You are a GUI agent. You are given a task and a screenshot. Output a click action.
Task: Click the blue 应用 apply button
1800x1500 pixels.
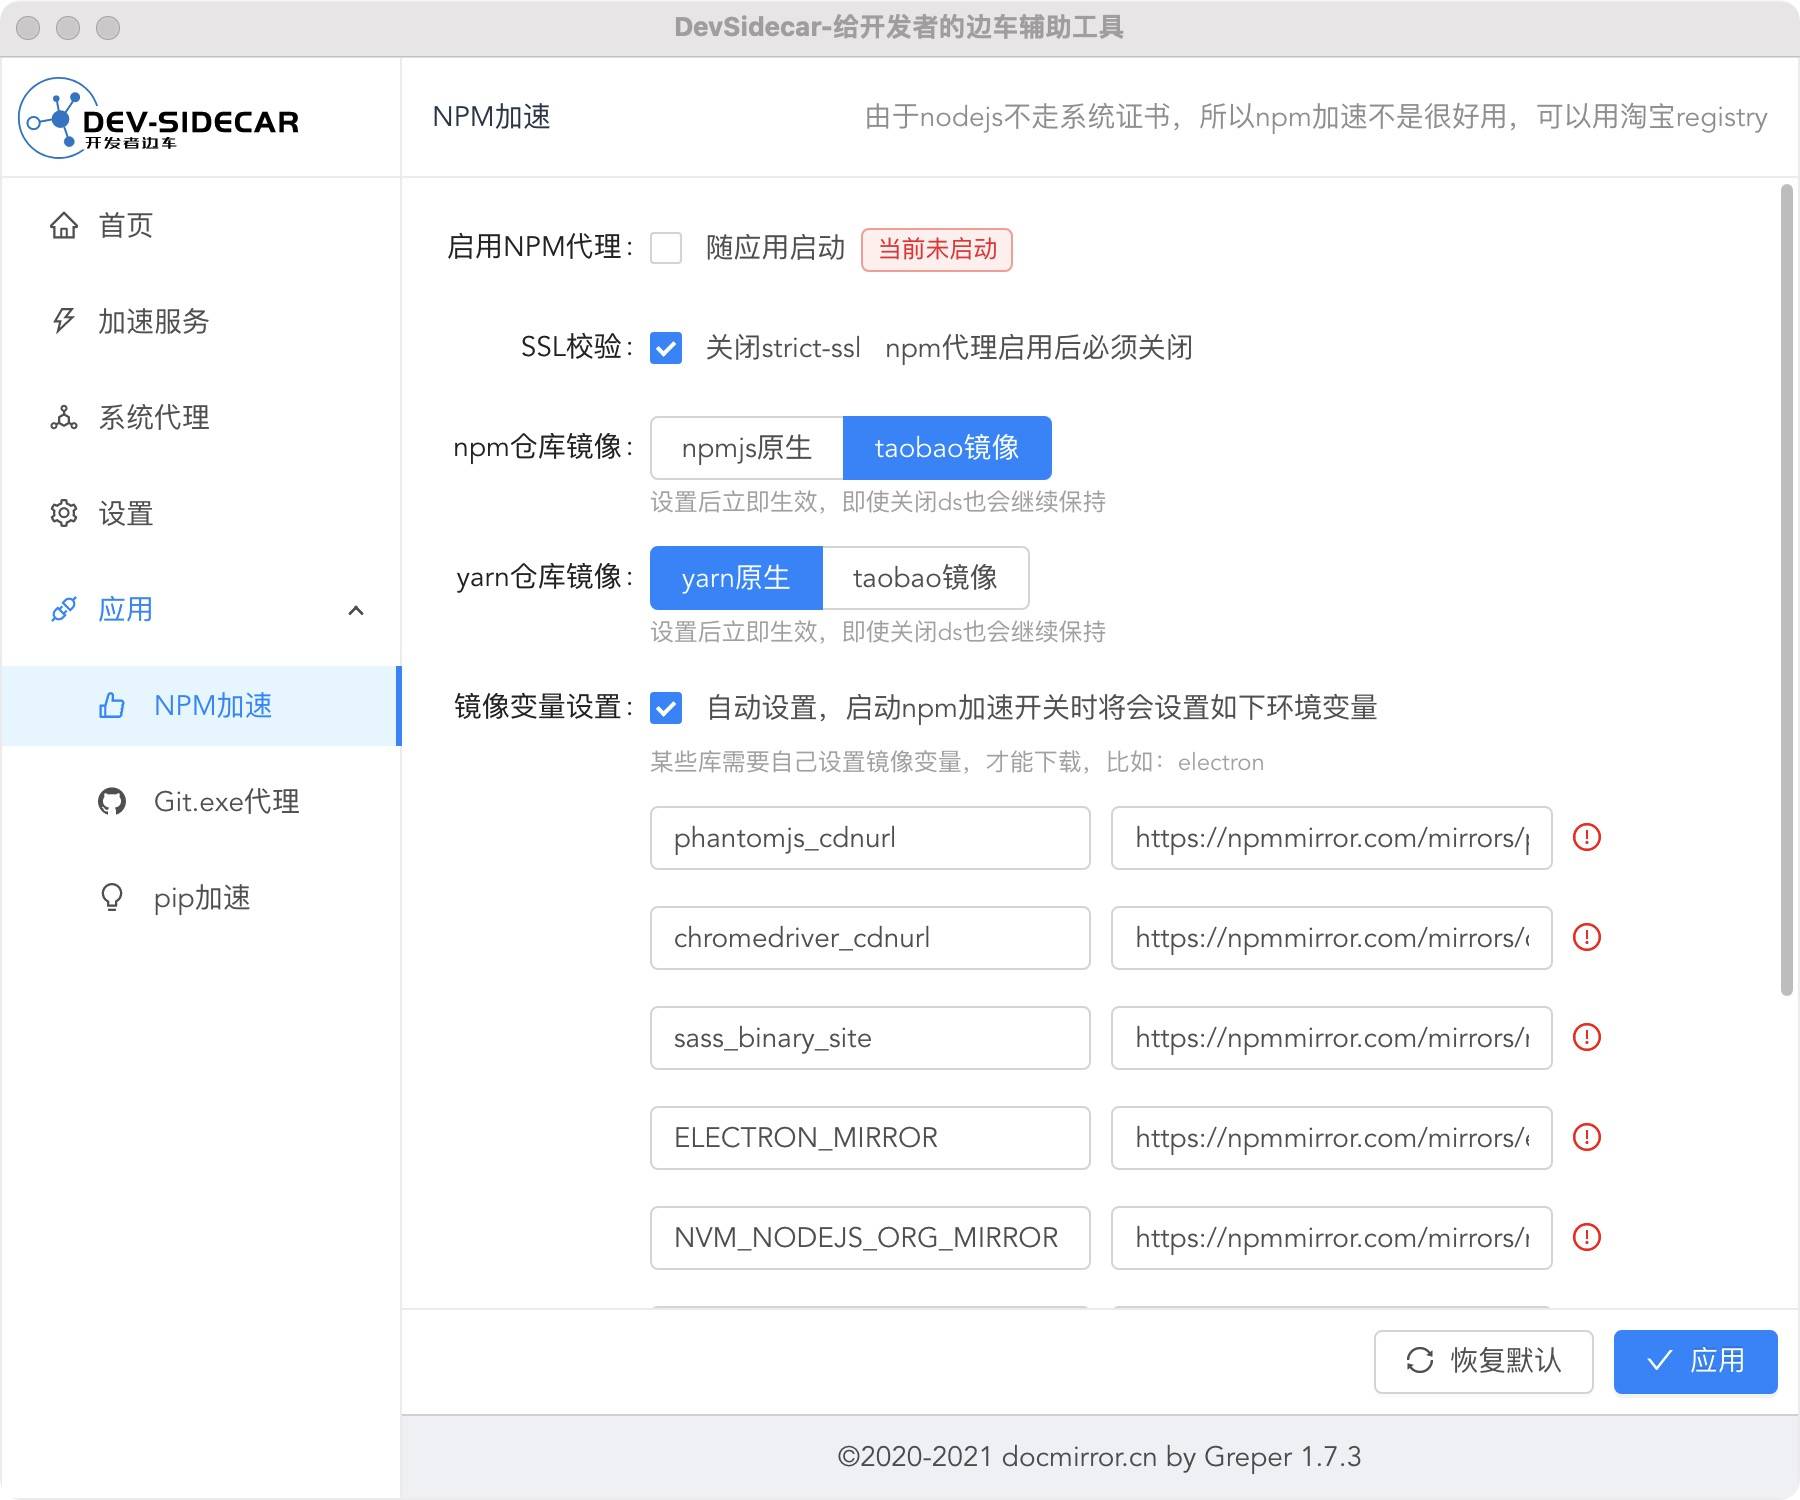tap(1695, 1361)
